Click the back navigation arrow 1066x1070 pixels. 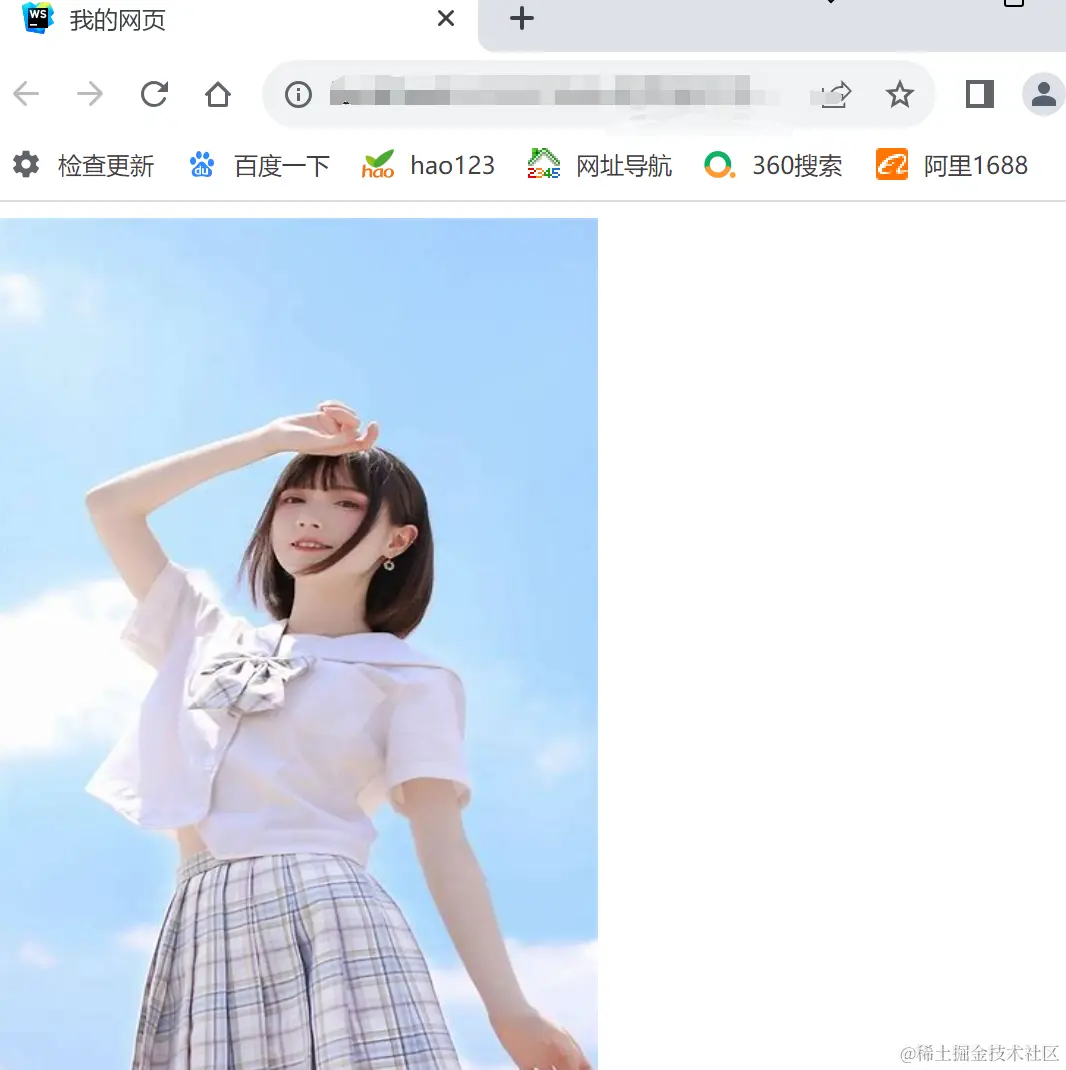coord(25,94)
